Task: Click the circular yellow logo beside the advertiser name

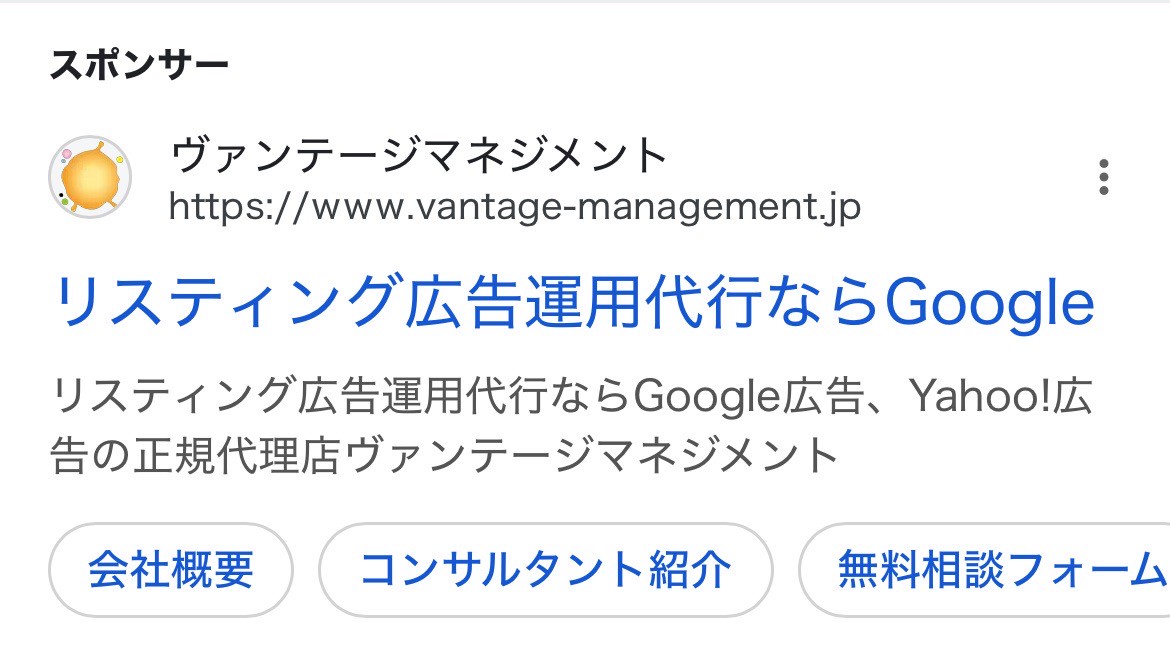Action: coord(91,177)
